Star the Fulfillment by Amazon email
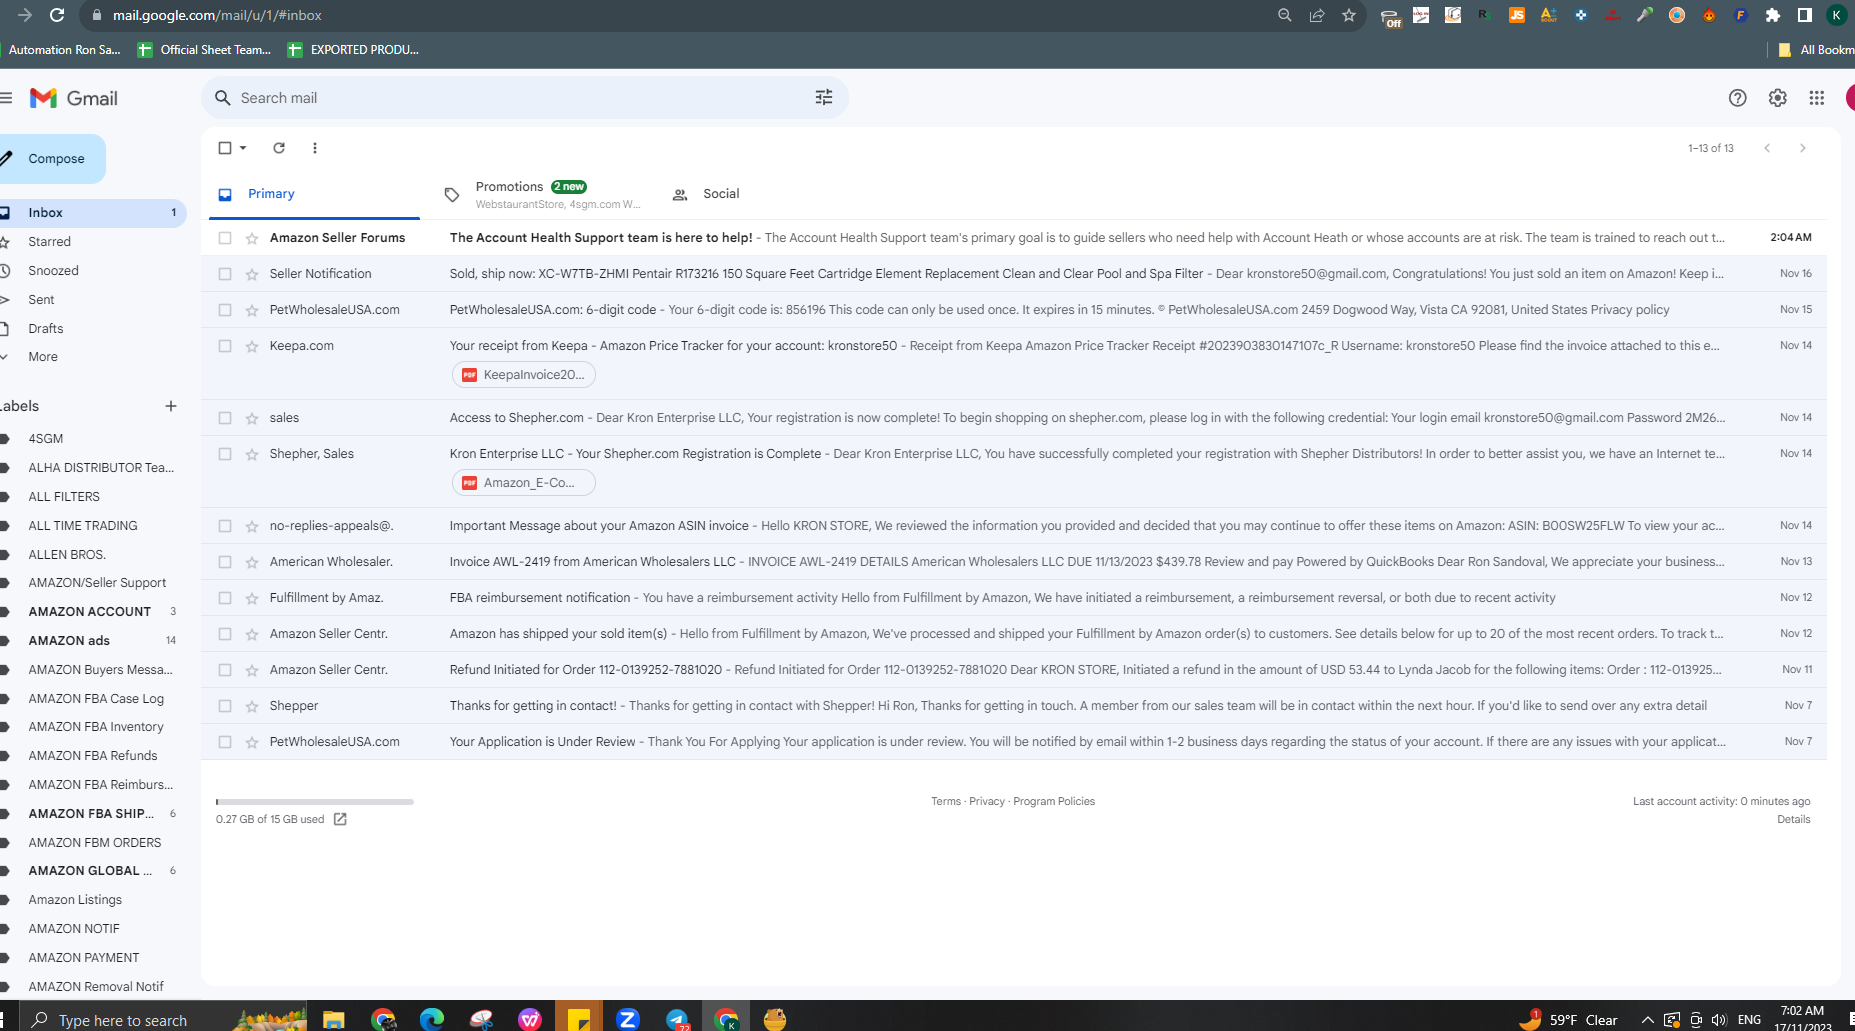This screenshot has height=1031, width=1855. pyautogui.click(x=252, y=598)
